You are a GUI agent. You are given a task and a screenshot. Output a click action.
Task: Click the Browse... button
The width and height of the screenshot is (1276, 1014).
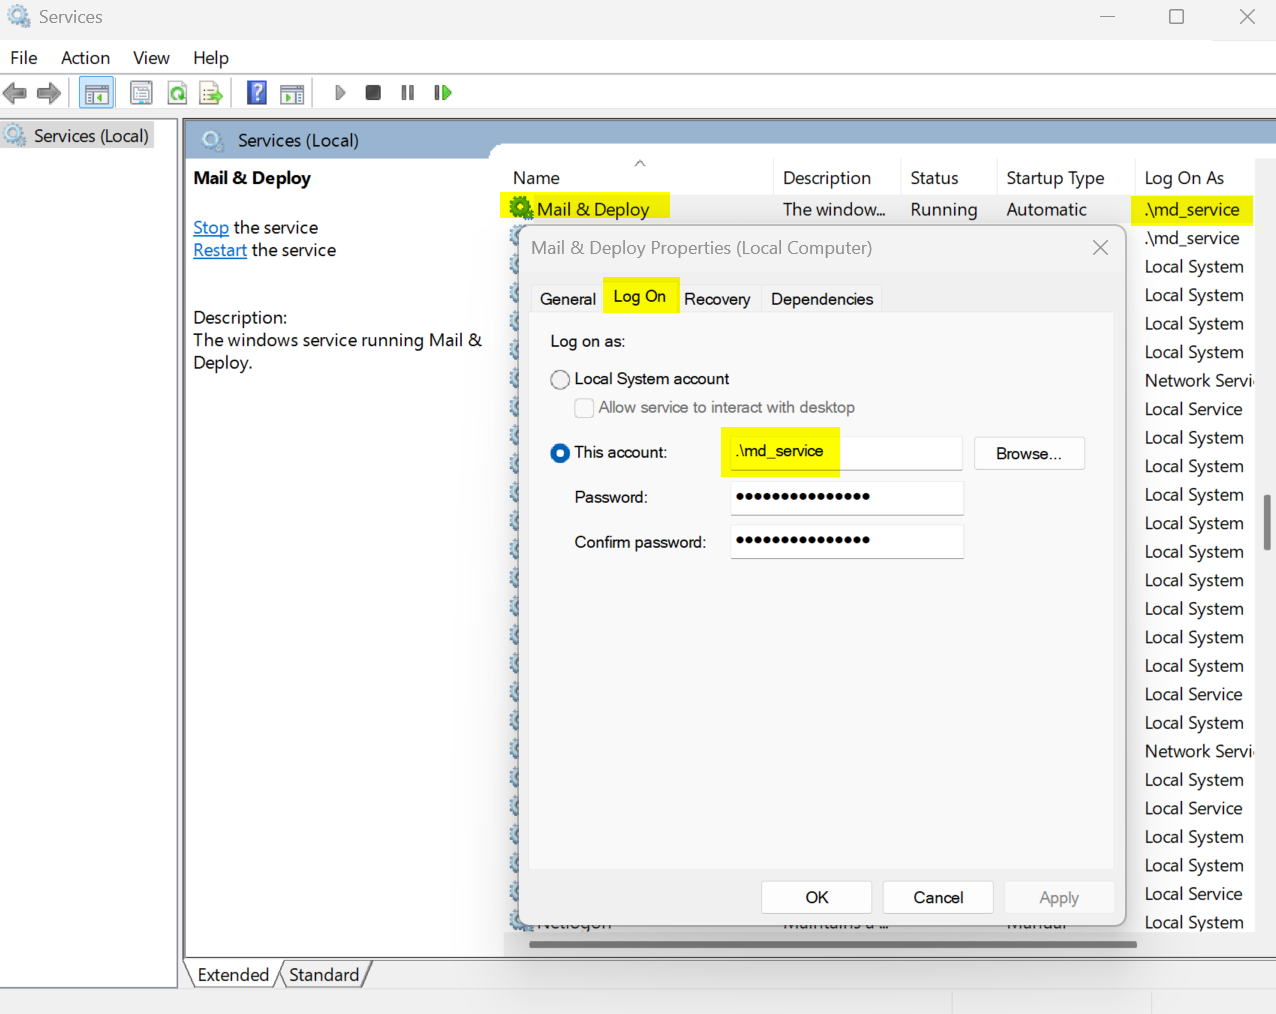click(x=1029, y=453)
